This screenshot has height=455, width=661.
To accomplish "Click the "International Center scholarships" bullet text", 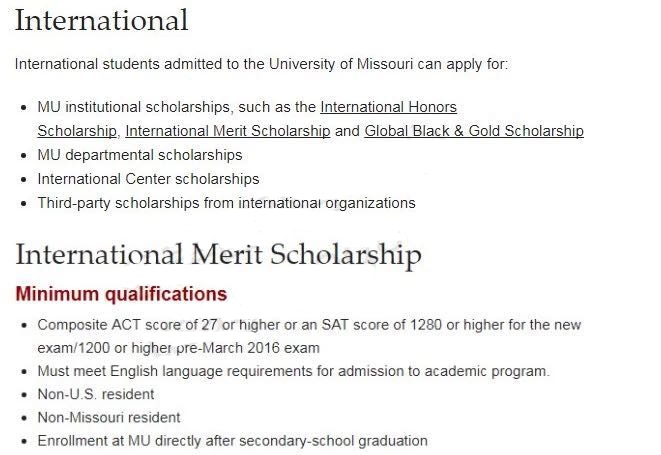I will pos(148,179).
